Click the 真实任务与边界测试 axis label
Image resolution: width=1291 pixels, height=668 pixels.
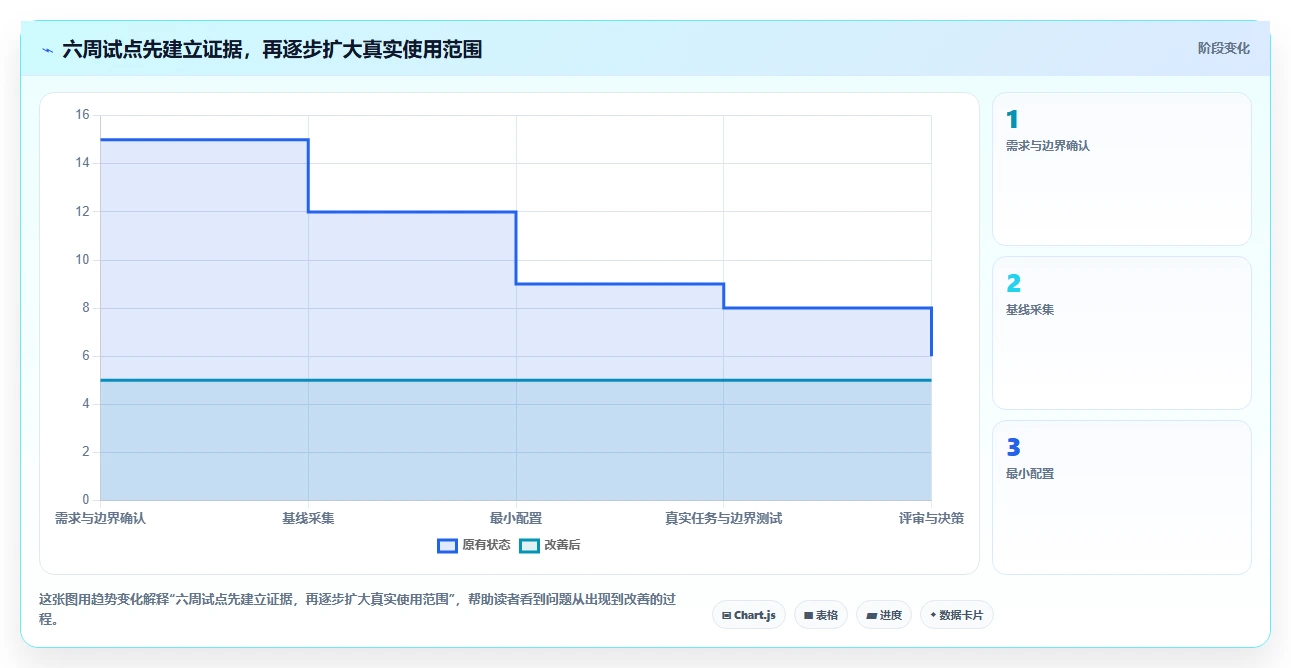click(723, 518)
